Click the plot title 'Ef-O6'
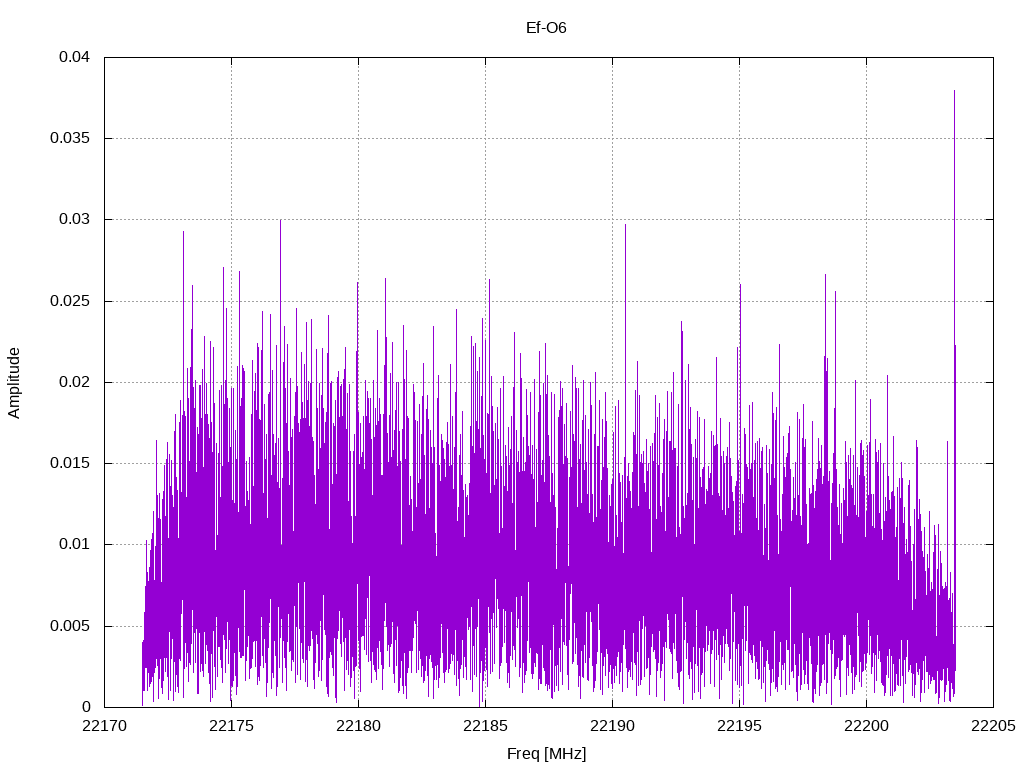1024x768 pixels. point(546,27)
